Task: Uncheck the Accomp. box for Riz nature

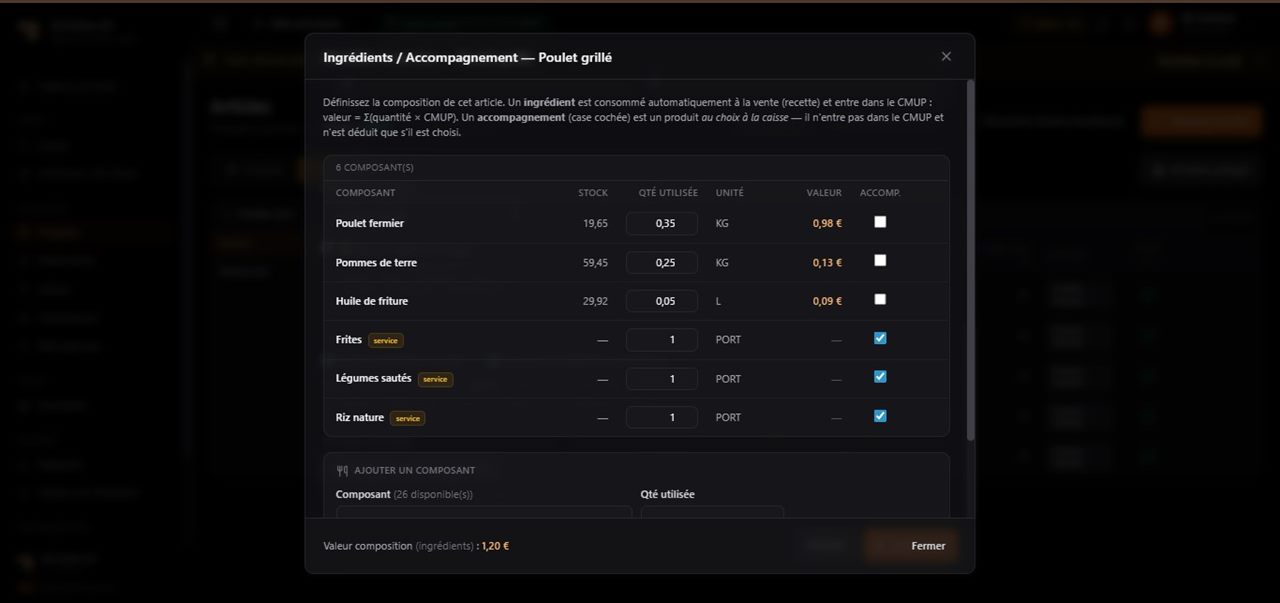Action: coord(880,416)
